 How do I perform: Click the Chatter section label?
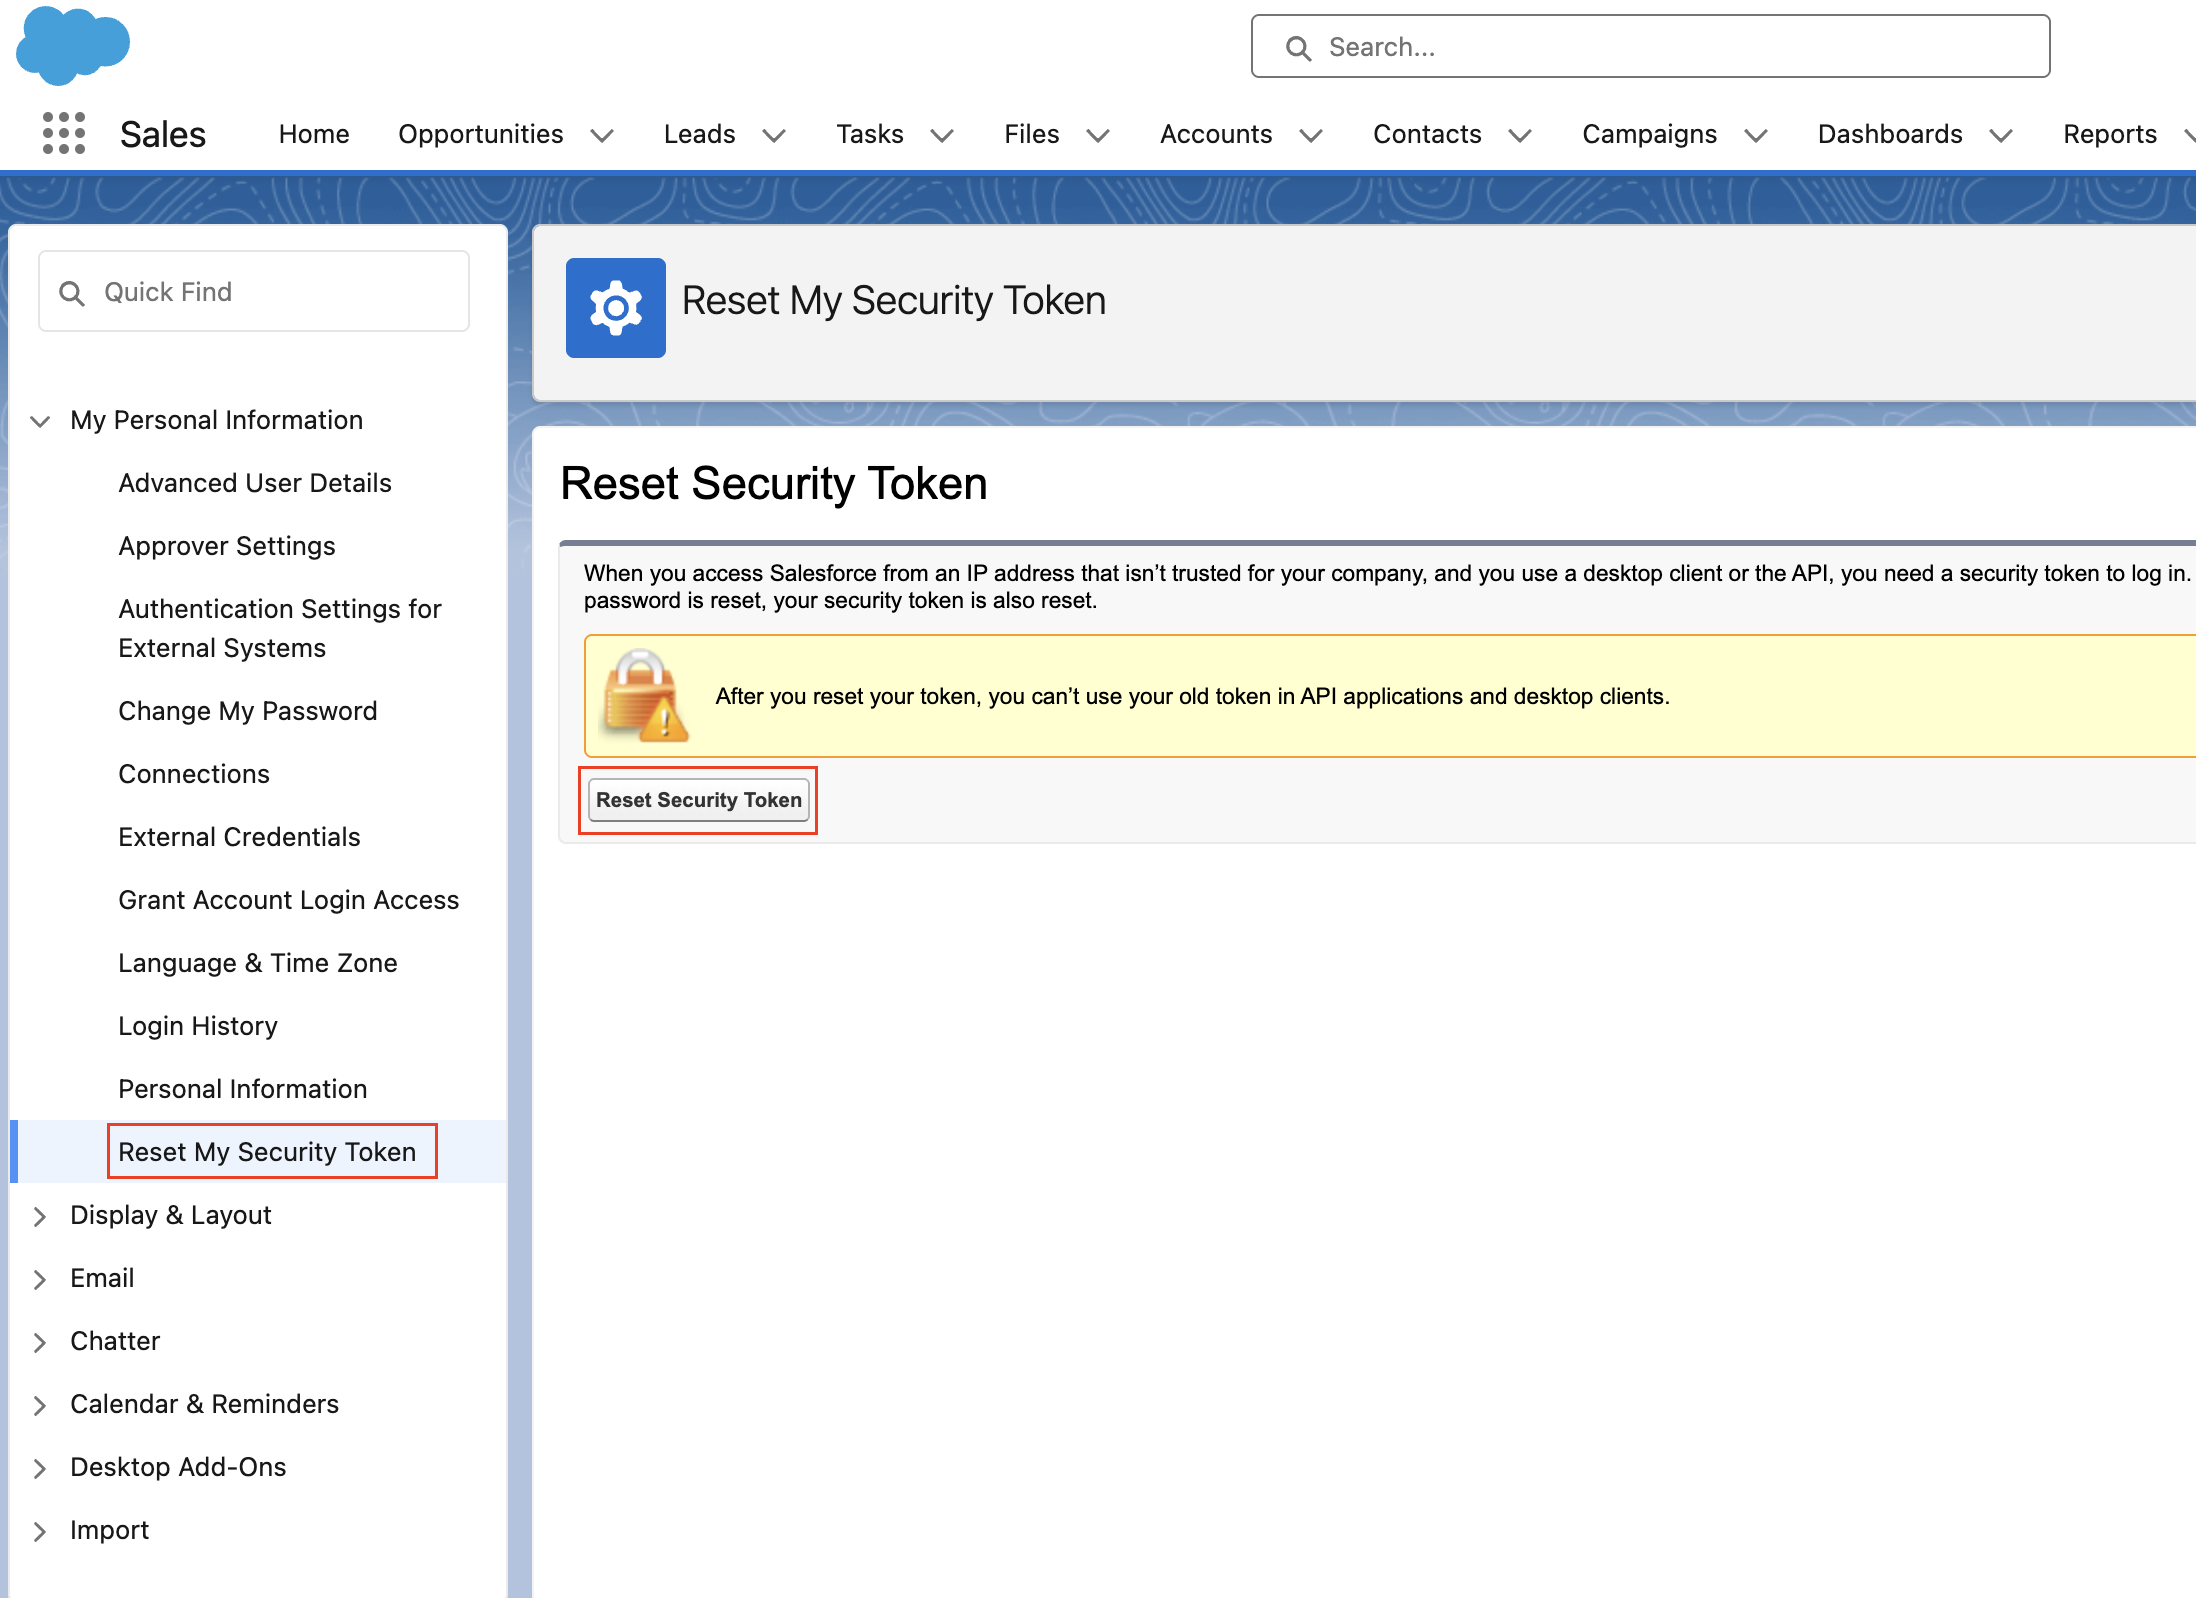[x=115, y=1341]
